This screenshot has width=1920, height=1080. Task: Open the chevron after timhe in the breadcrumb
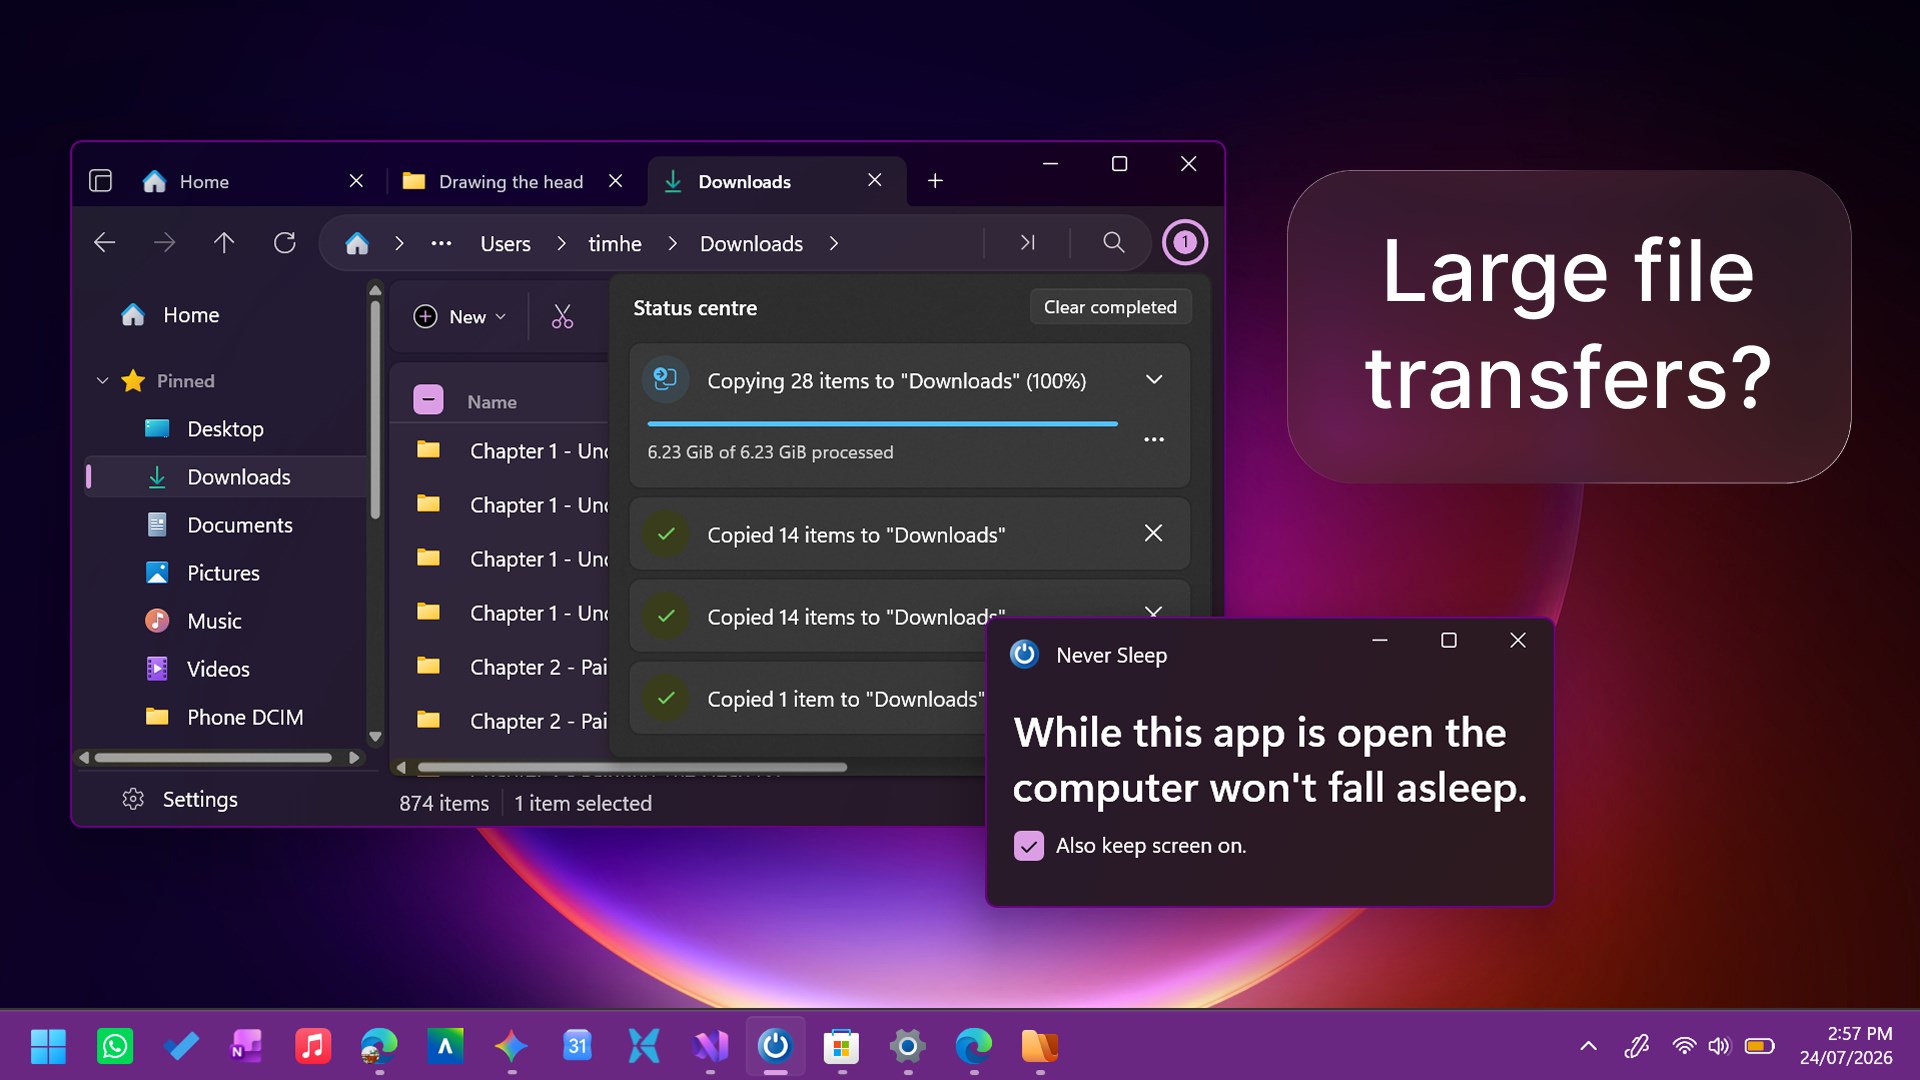pyautogui.click(x=672, y=243)
